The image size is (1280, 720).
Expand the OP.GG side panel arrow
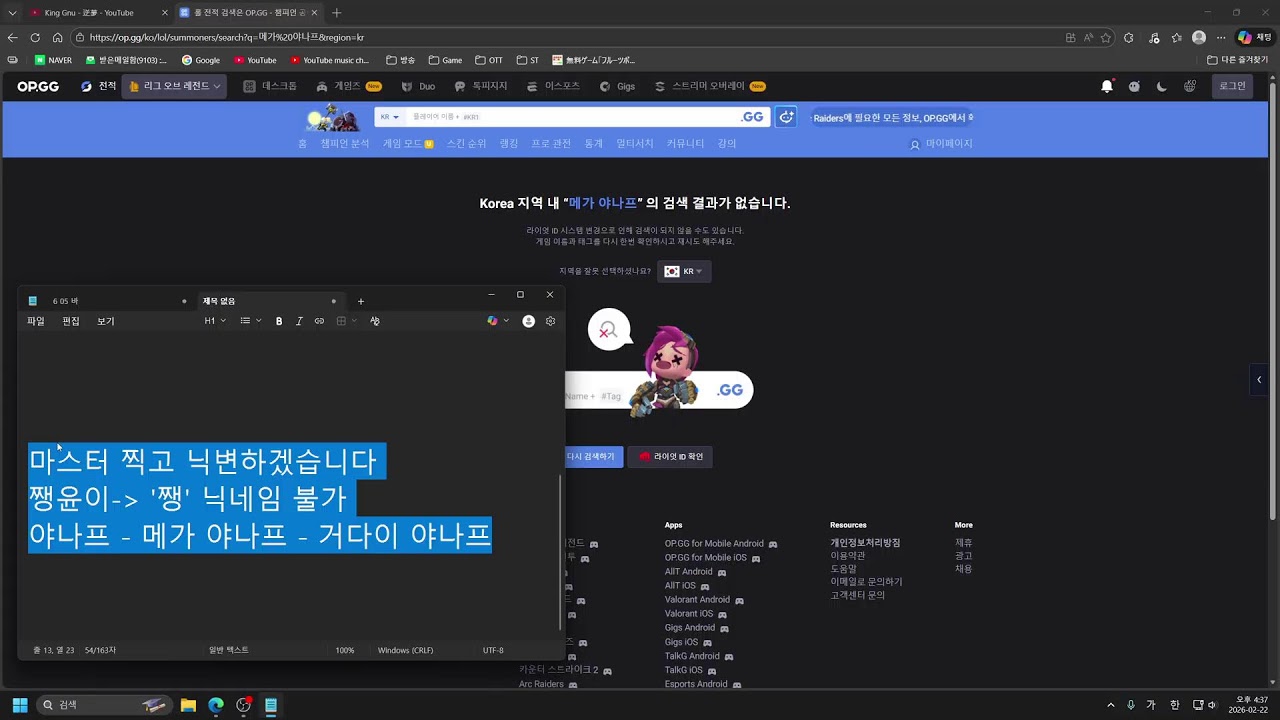point(1259,380)
